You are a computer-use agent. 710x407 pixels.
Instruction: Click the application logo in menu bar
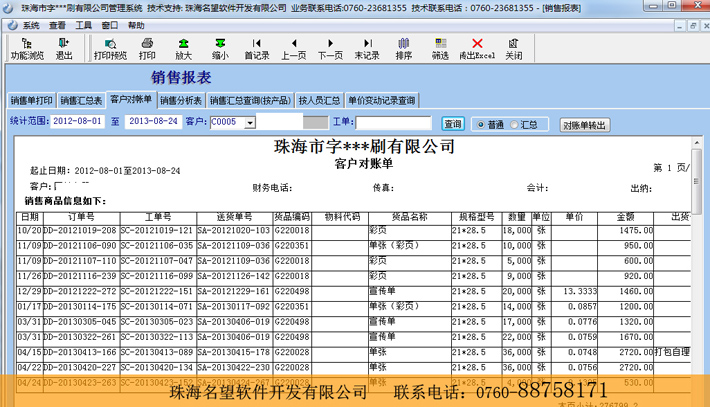tap(12, 25)
